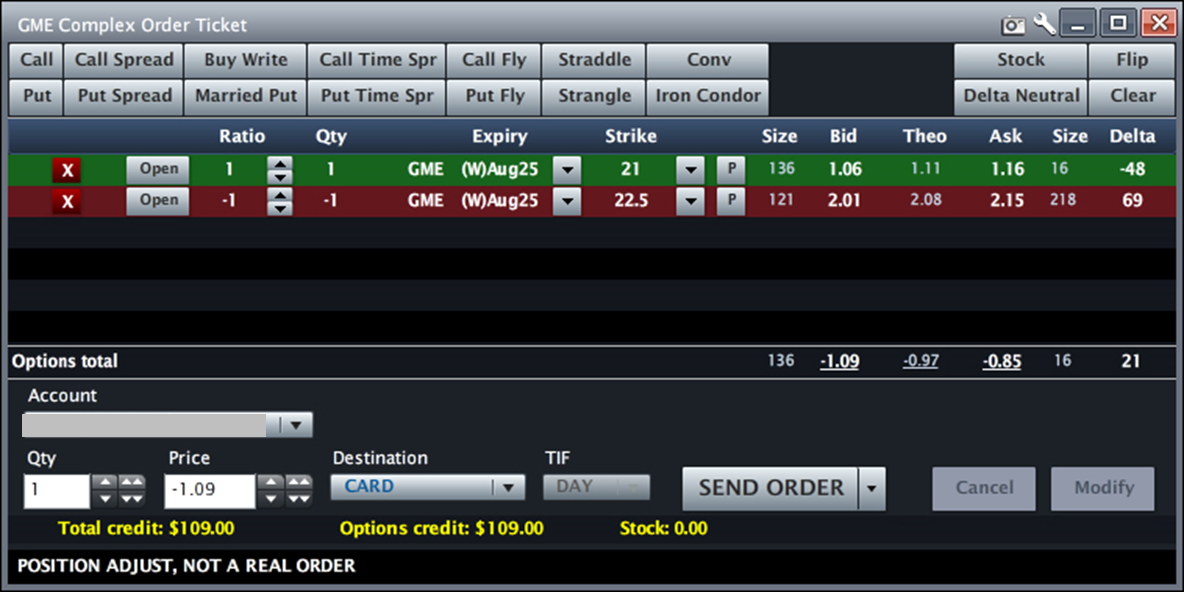The image size is (1184, 592).
Task: Click the Qty single-step stepper arrows
Action: [x=105, y=490]
